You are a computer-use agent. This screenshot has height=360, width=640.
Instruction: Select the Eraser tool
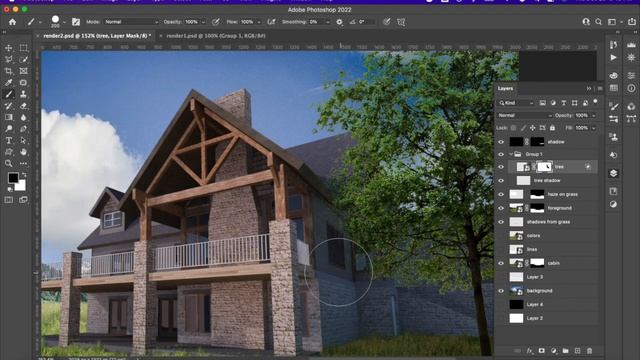[24, 106]
